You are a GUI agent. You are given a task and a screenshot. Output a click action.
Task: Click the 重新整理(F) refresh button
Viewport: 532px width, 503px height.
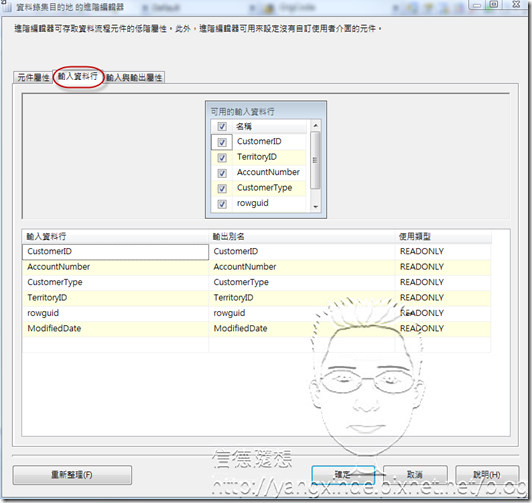click(72, 475)
